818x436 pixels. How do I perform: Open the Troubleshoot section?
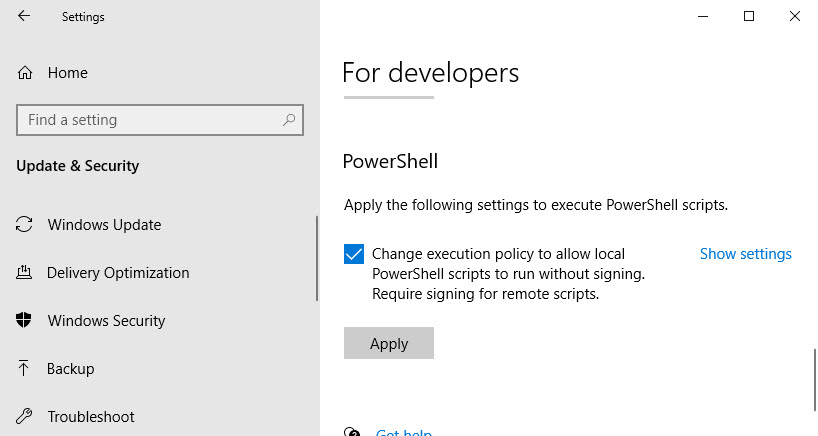tap(91, 417)
